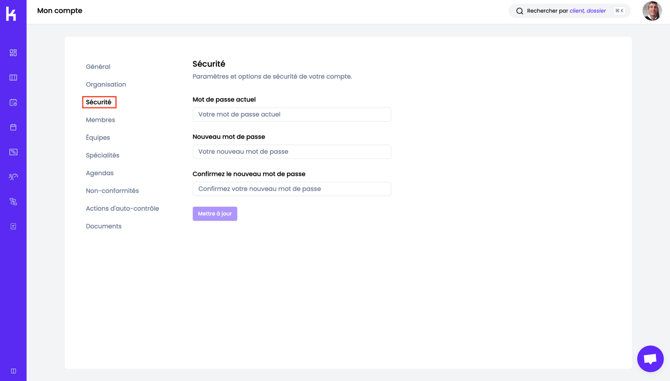Open the chat support bubble
The width and height of the screenshot is (670, 381).
[650, 359]
